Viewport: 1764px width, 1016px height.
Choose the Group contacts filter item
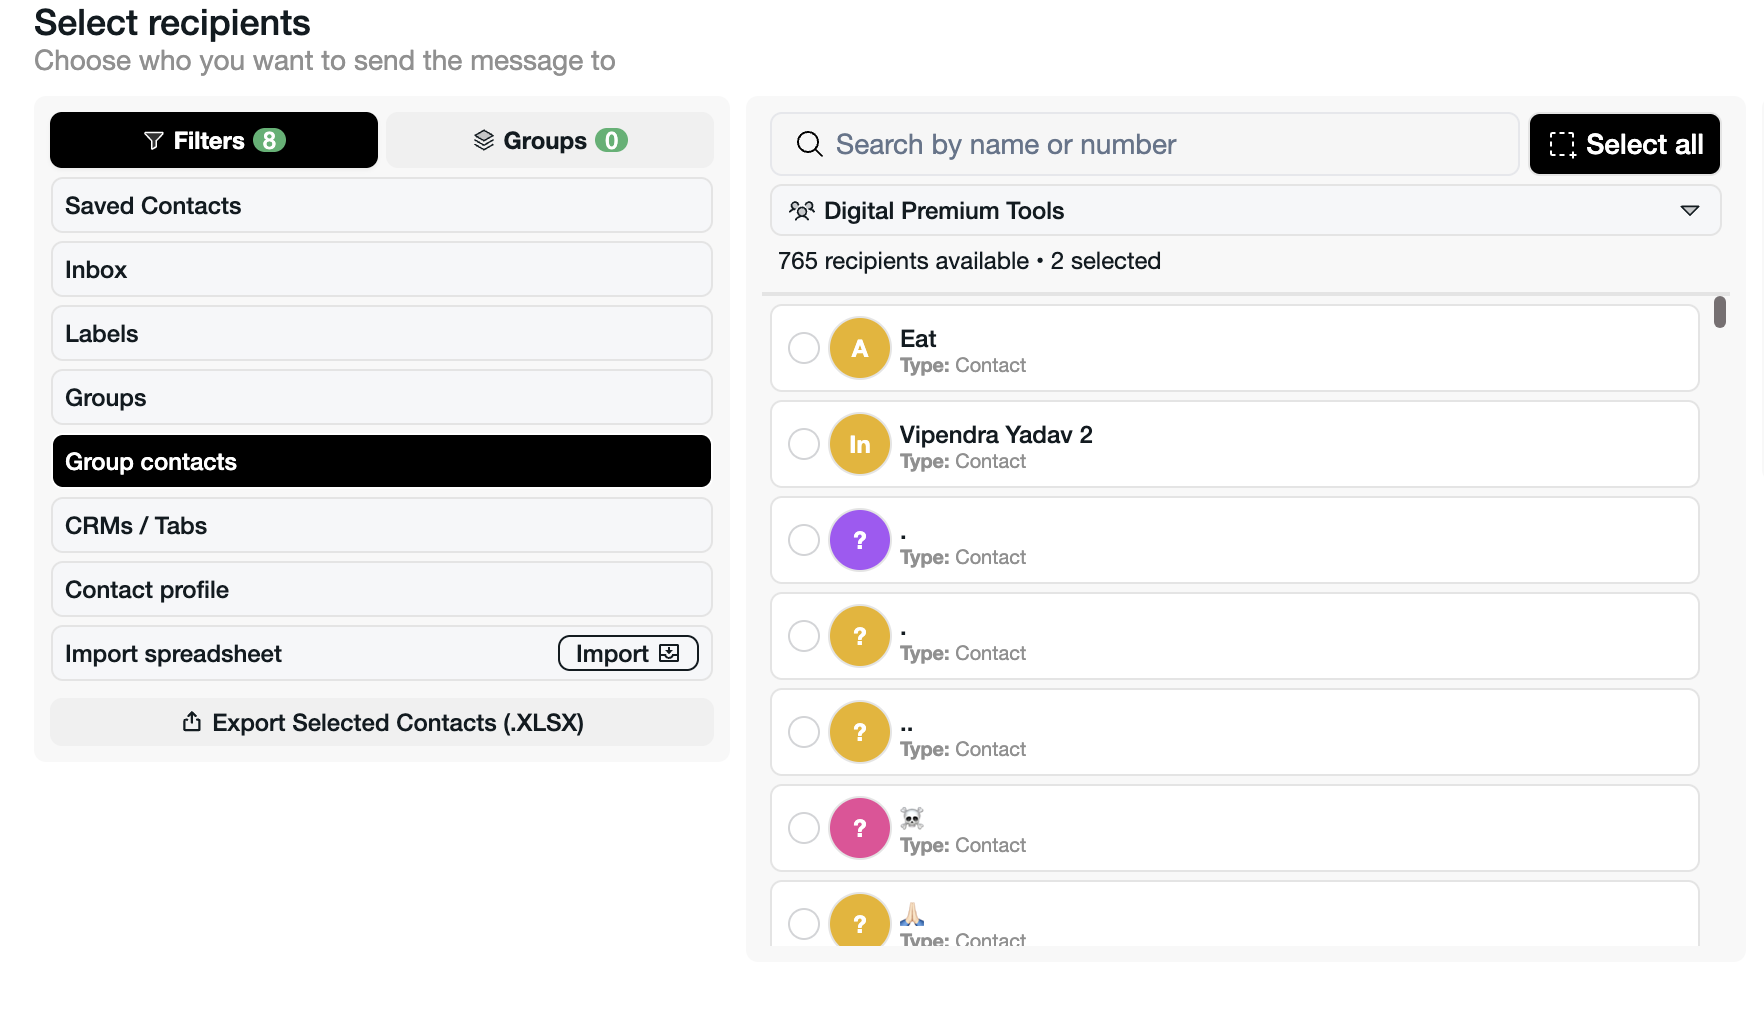point(381,462)
